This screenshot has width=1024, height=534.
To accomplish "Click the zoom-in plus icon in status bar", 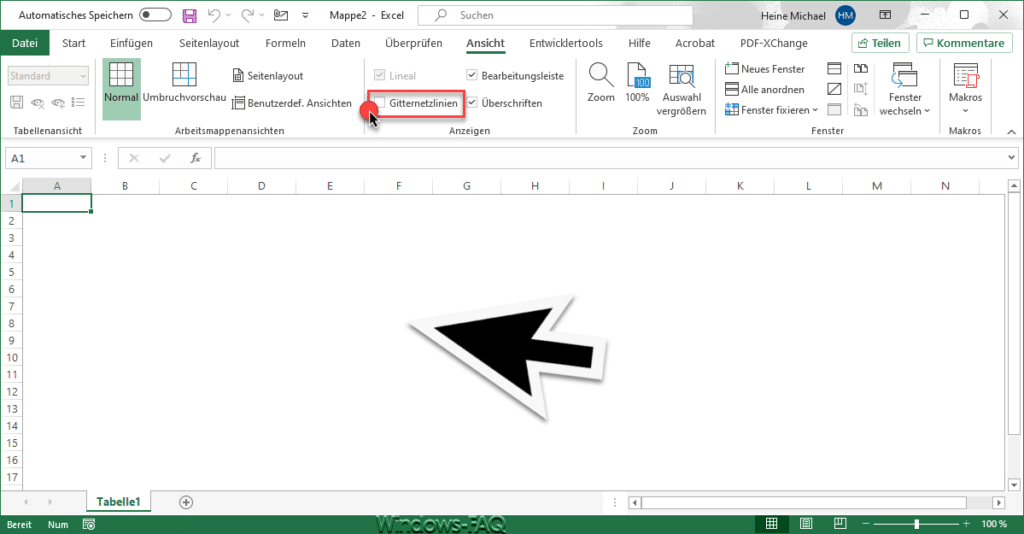I will (x=966, y=524).
